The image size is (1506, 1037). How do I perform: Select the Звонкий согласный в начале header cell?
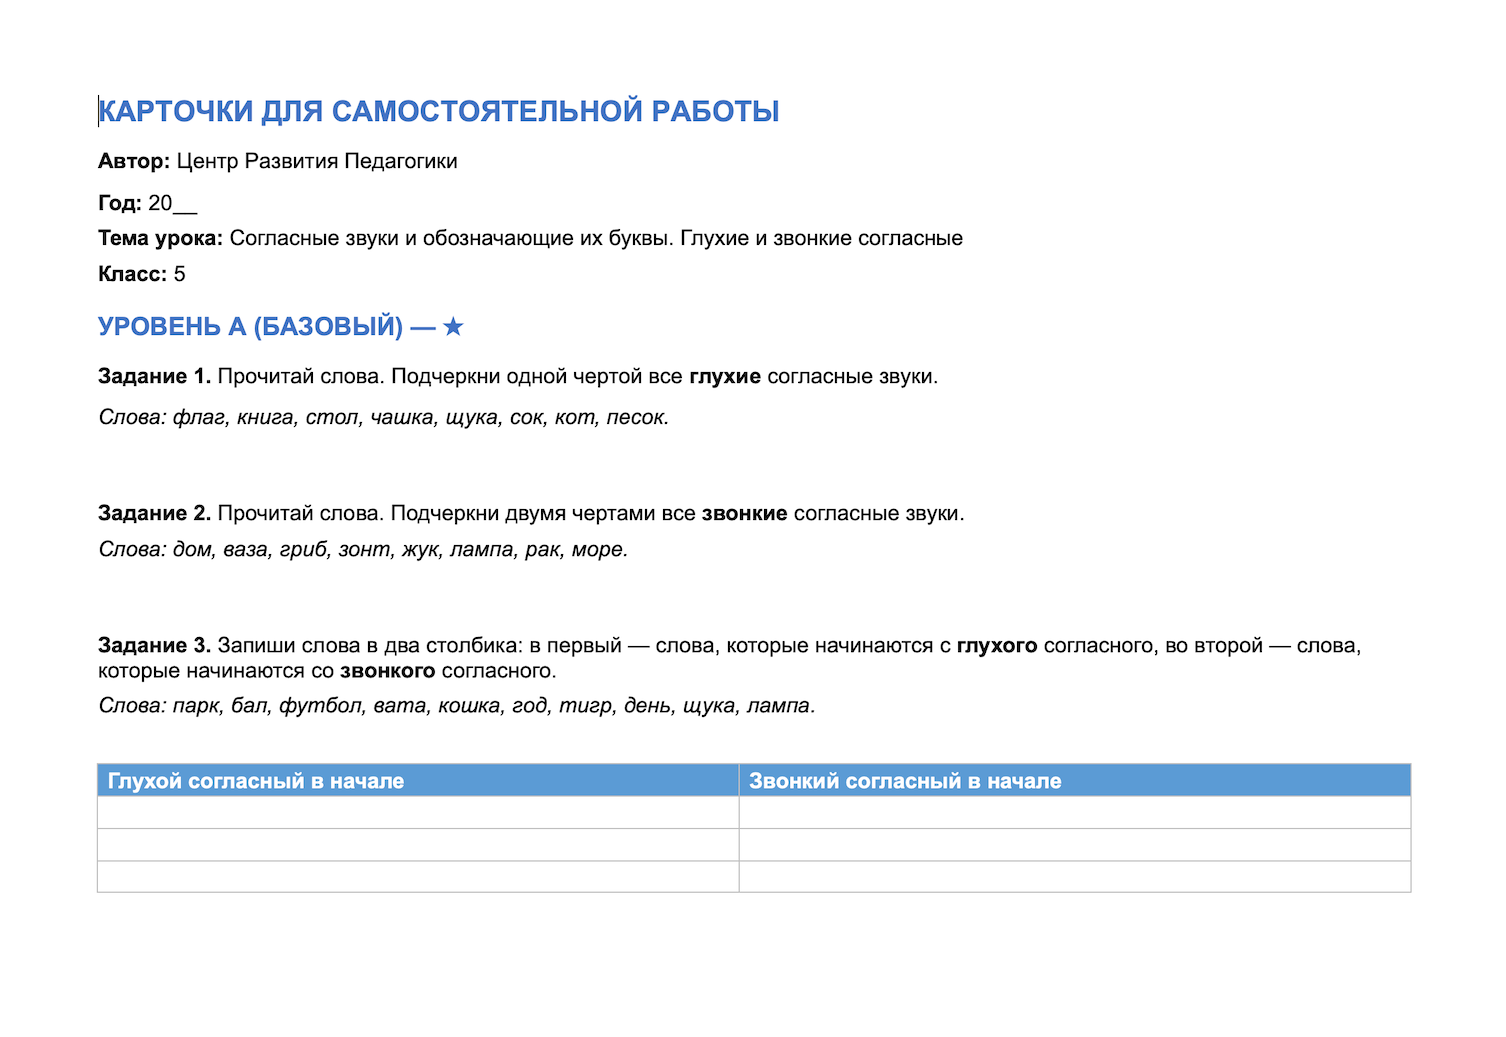click(x=1075, y=780)
